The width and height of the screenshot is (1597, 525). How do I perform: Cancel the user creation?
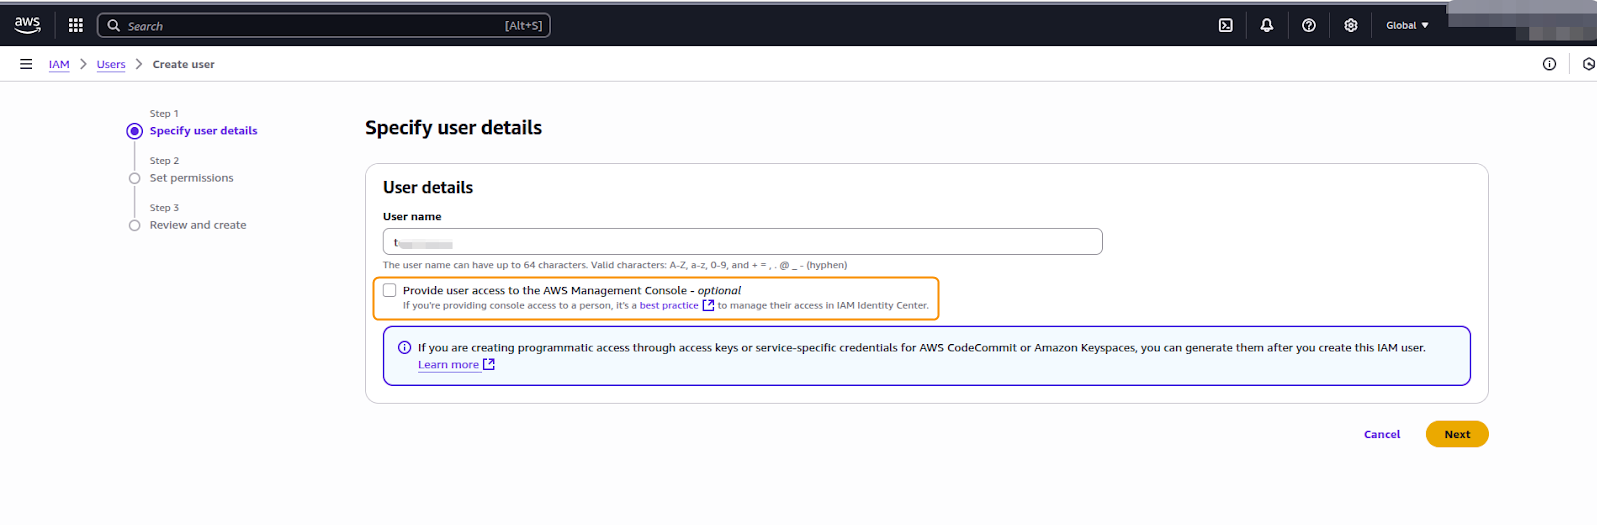[x=1381, y=434]
